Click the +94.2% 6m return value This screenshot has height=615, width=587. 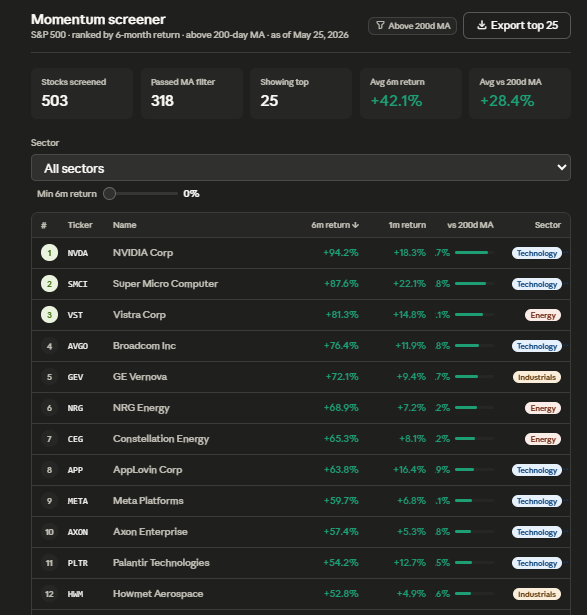point(341,253)
